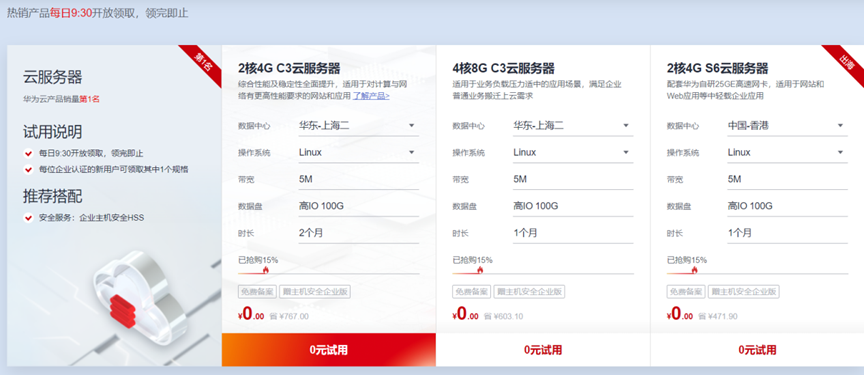Click 时长 1个月 field in 4核8G C3 card
The height and width of the screenshot is (375, 864).
click(573, 233)
